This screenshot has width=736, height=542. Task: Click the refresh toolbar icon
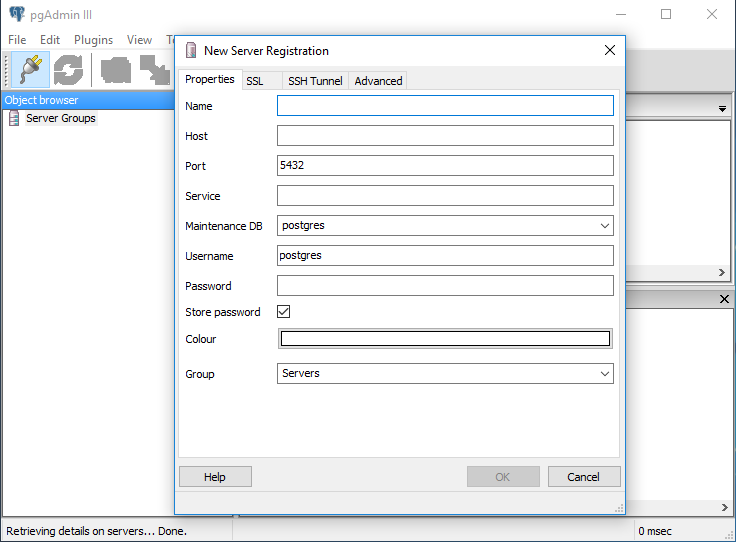pyautogui.click(x=69, y=70)
